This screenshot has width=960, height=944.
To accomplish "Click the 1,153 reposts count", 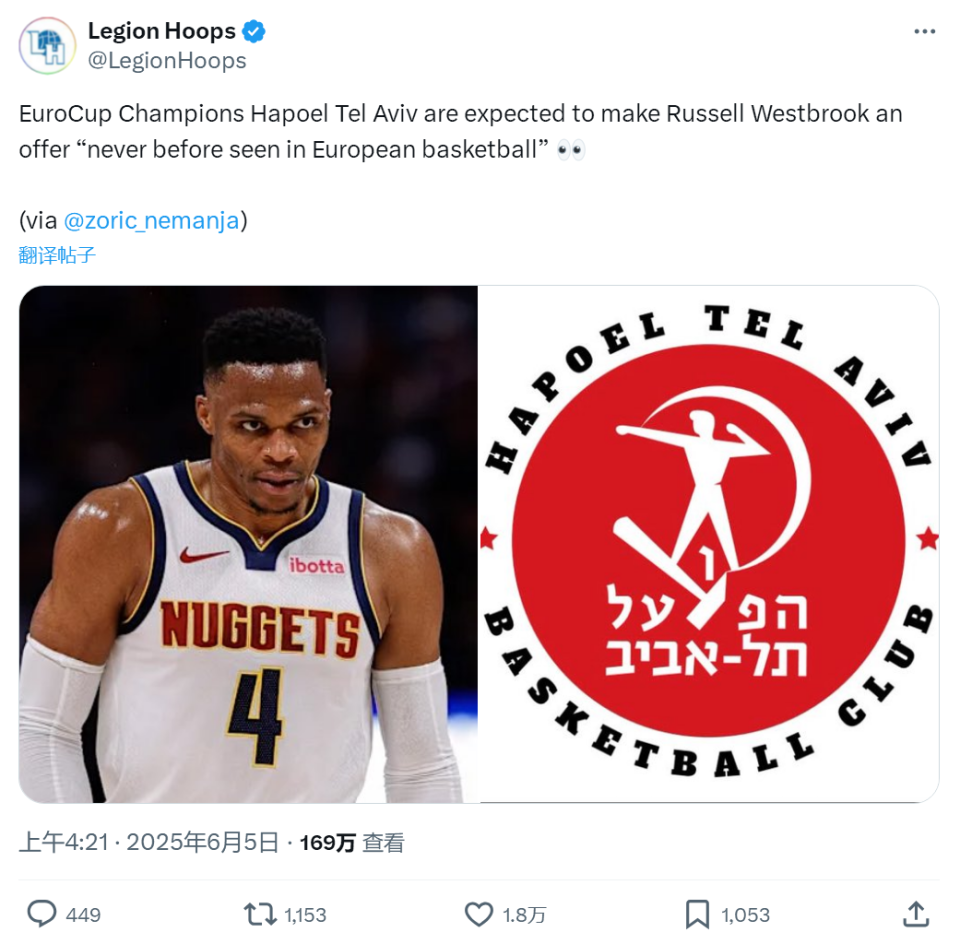I will point(306,915).
